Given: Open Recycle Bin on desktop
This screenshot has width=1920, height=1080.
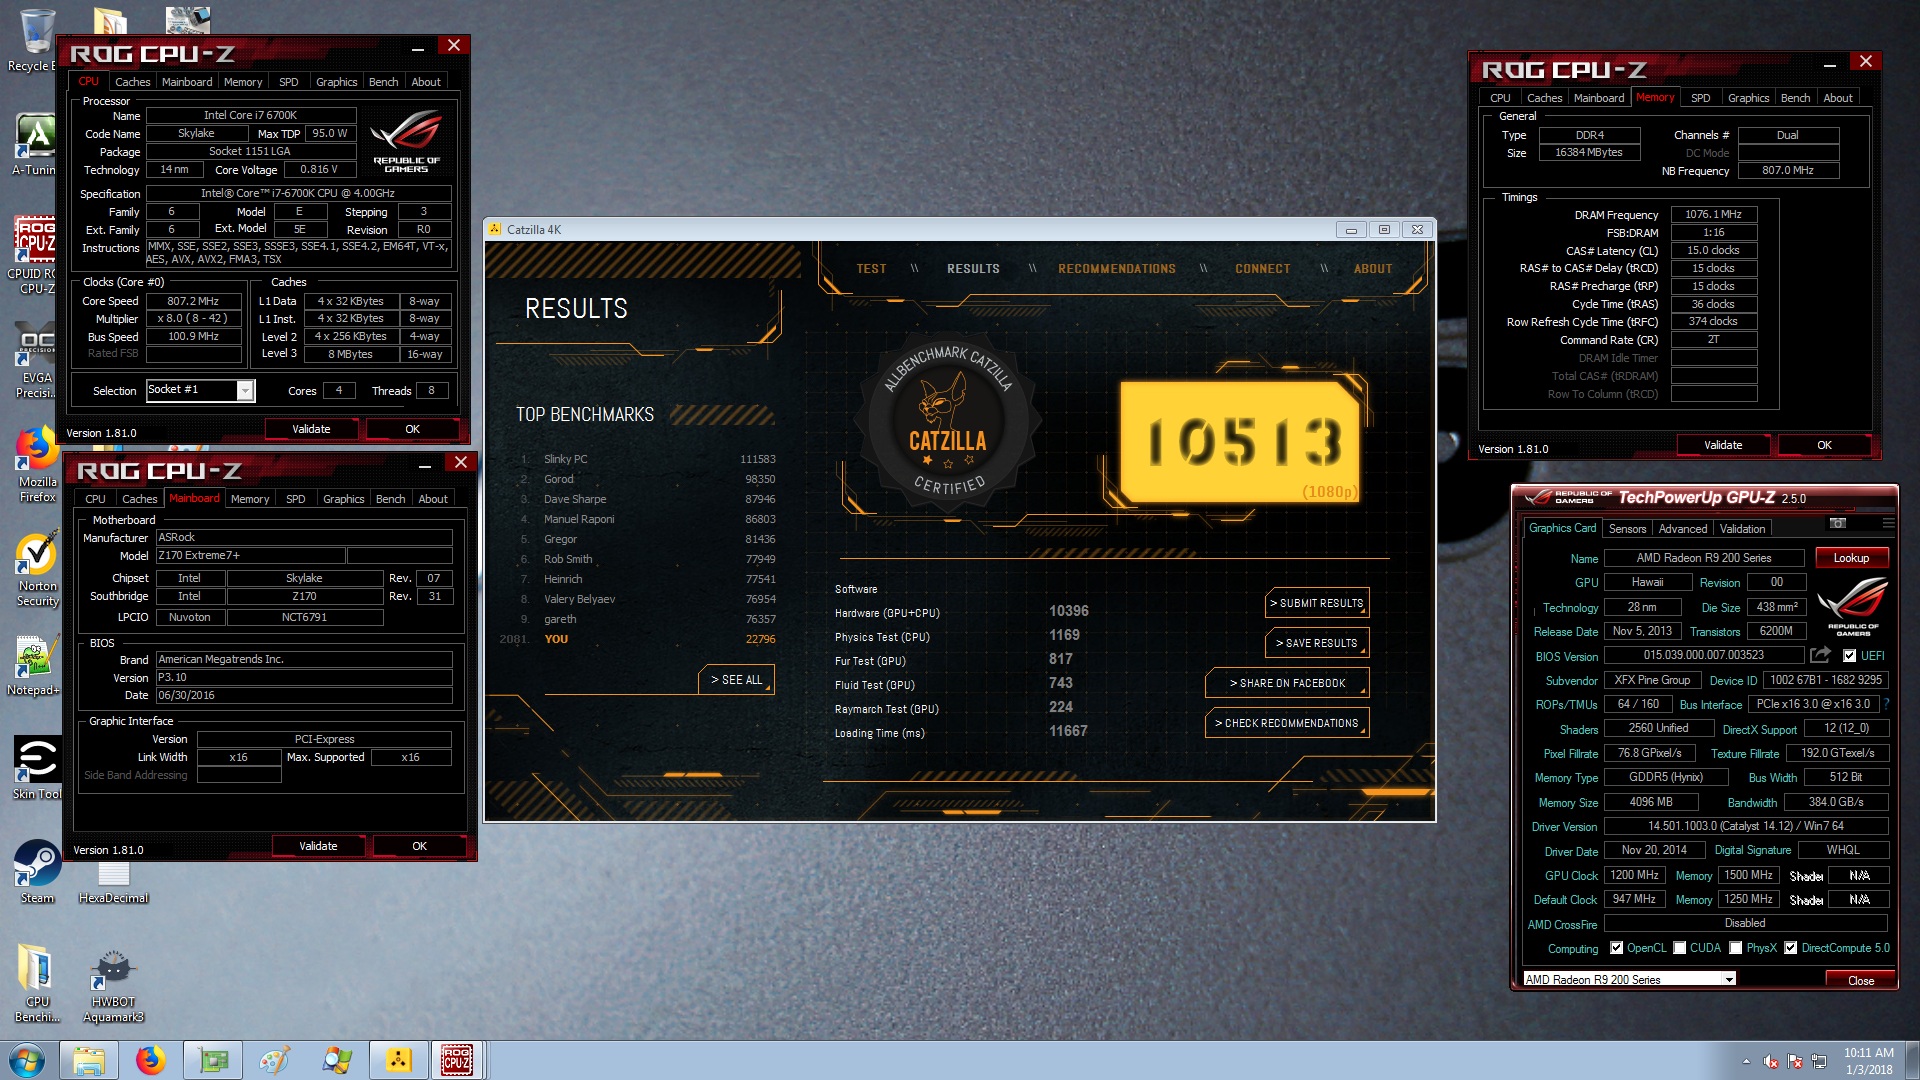Looking at the screenshot, I should click(x=35, y=40).
